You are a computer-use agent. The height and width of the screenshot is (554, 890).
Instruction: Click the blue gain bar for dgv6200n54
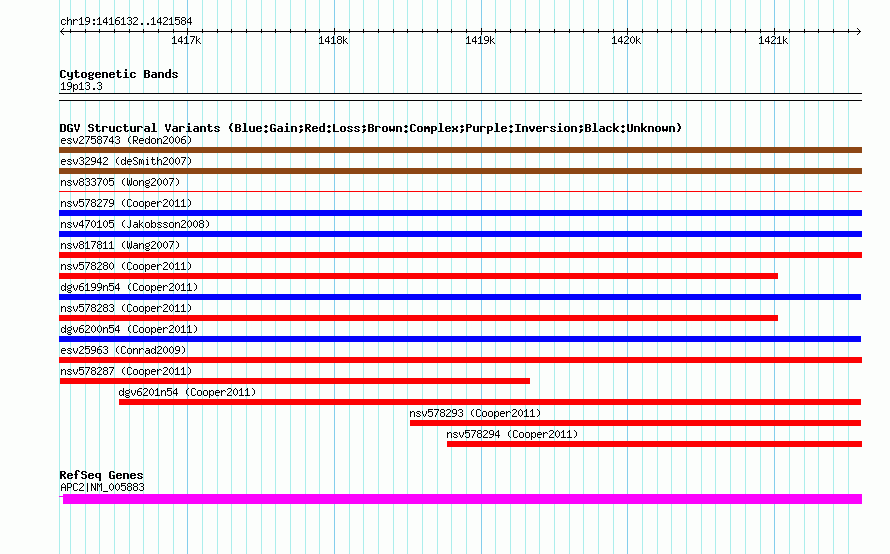[x=460, y=339]
